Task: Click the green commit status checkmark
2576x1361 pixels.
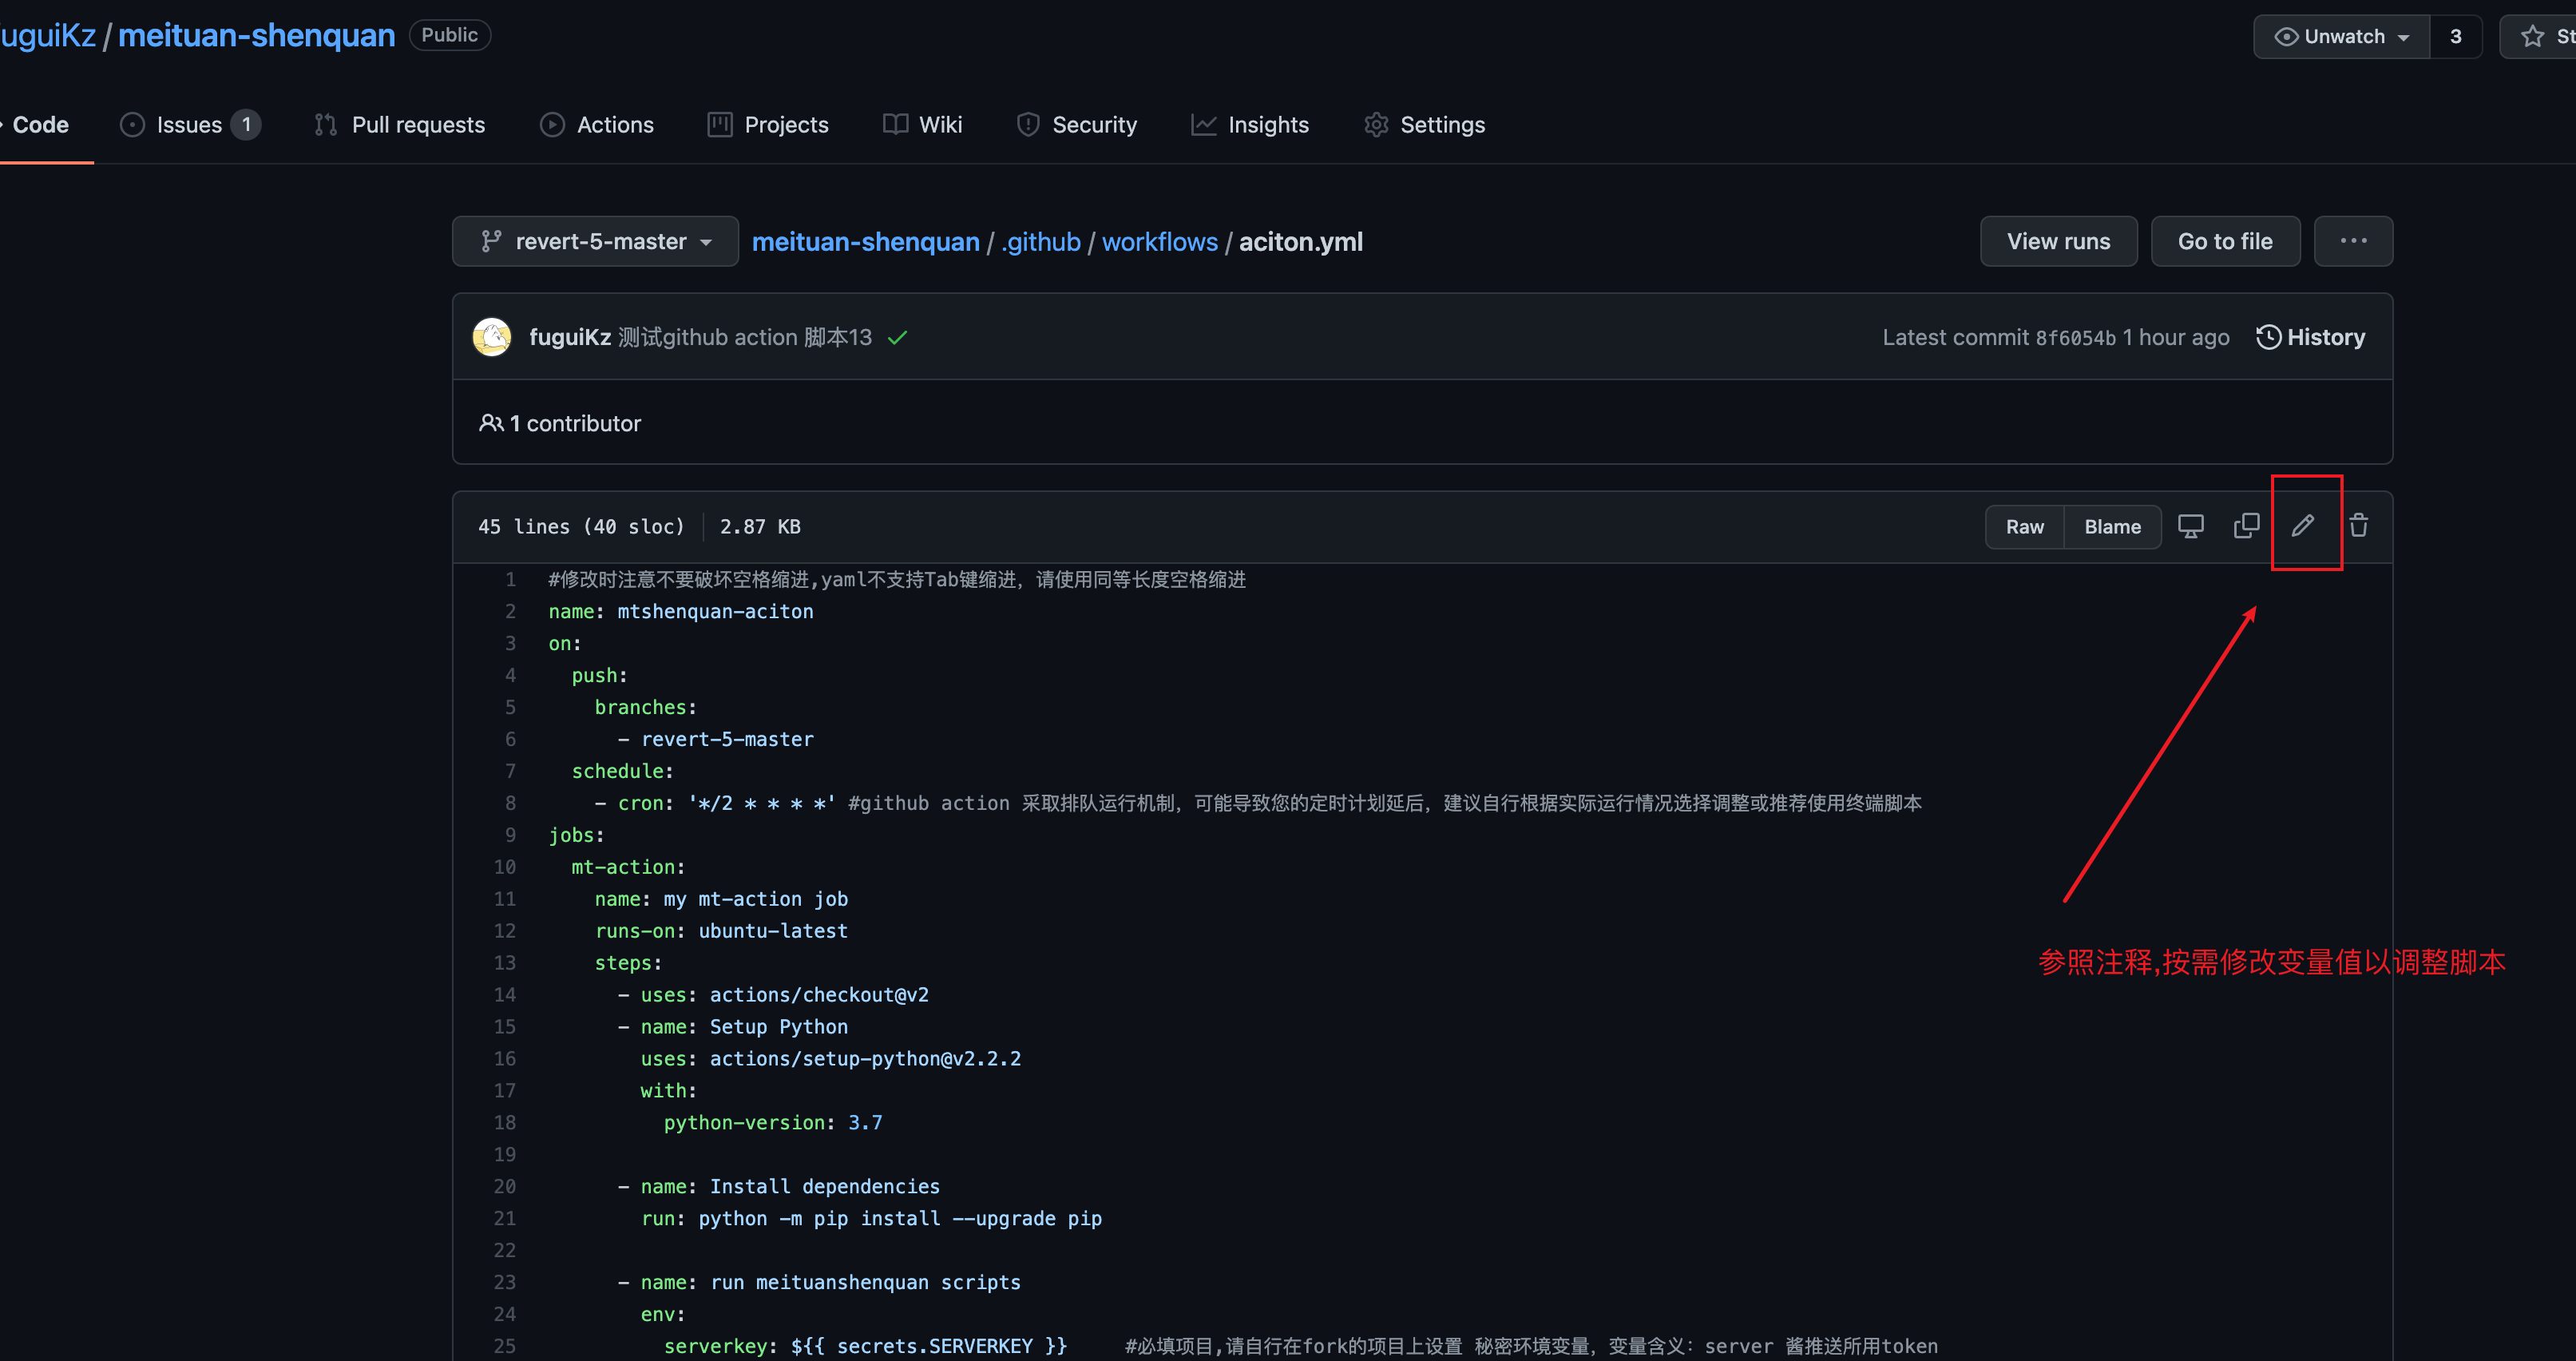Action: pyautogui.click(x=897, y=338)
